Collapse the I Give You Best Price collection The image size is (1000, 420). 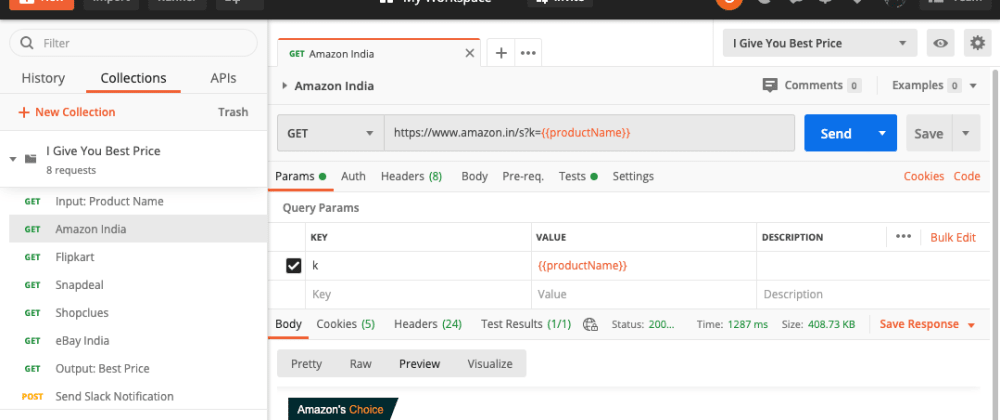(x=13, y=159)
